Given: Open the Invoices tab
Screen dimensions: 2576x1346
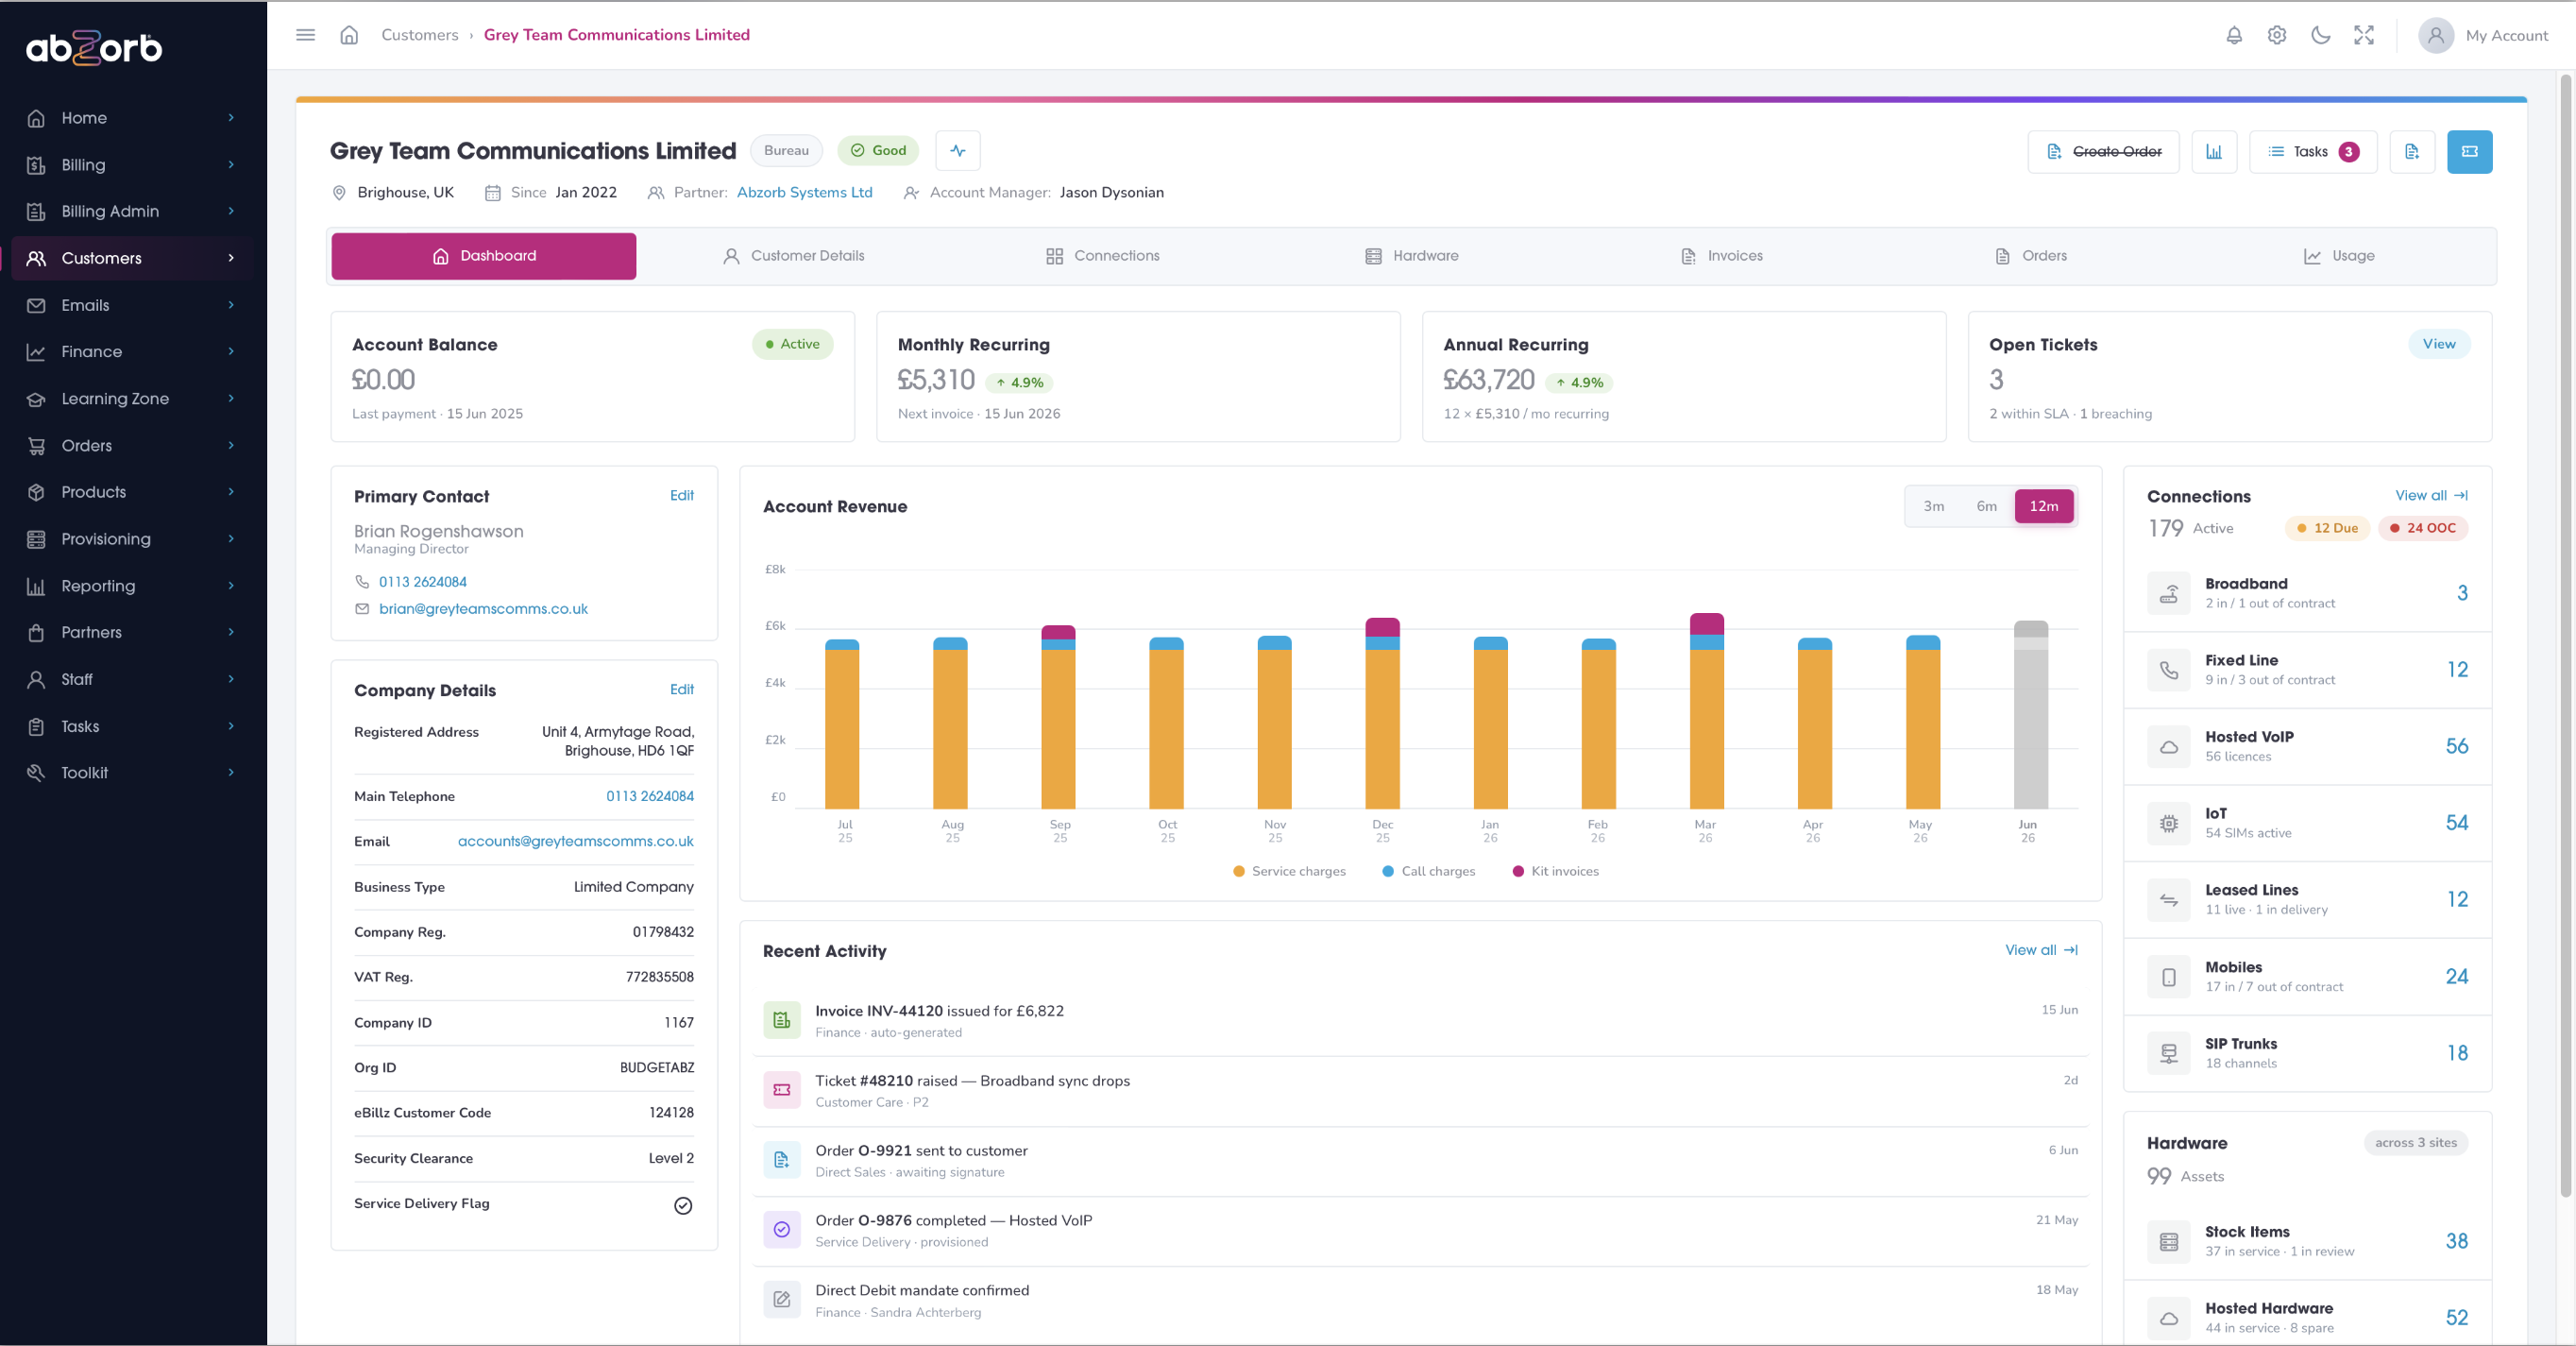Looking at the screenshot, I should click(1721, 256).
